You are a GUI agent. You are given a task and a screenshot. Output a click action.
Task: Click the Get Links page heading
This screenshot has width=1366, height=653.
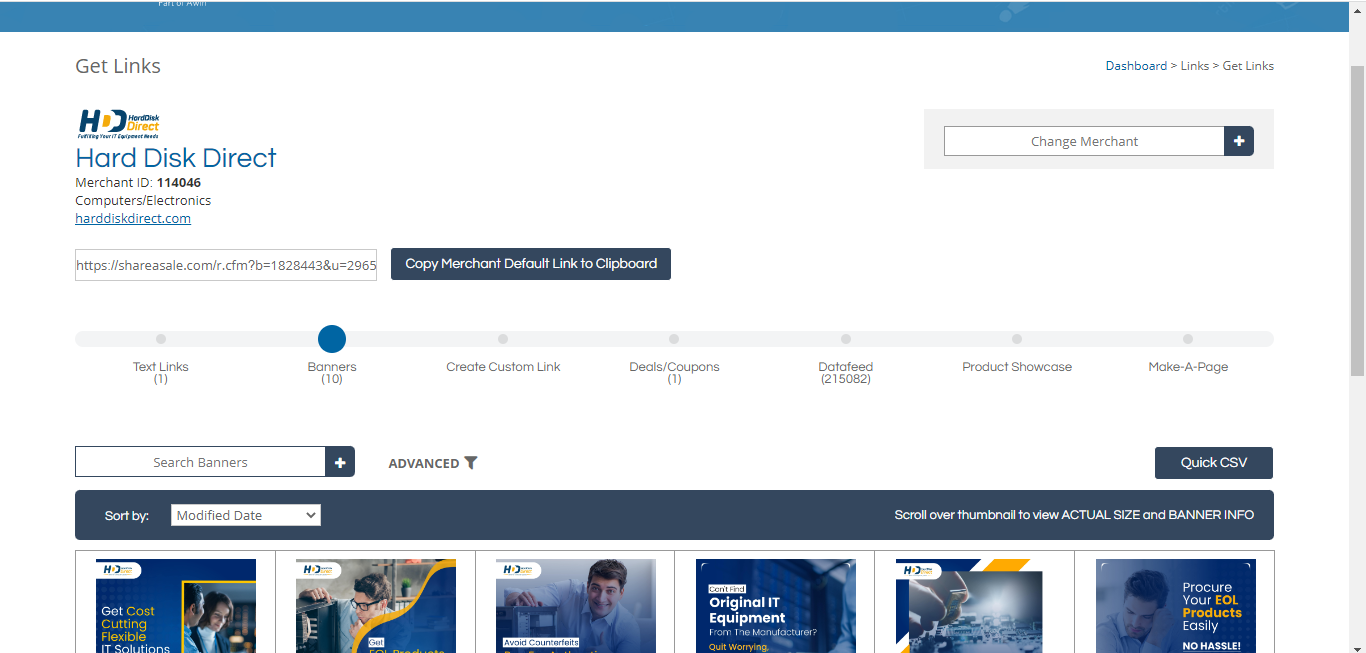(118, 66)
